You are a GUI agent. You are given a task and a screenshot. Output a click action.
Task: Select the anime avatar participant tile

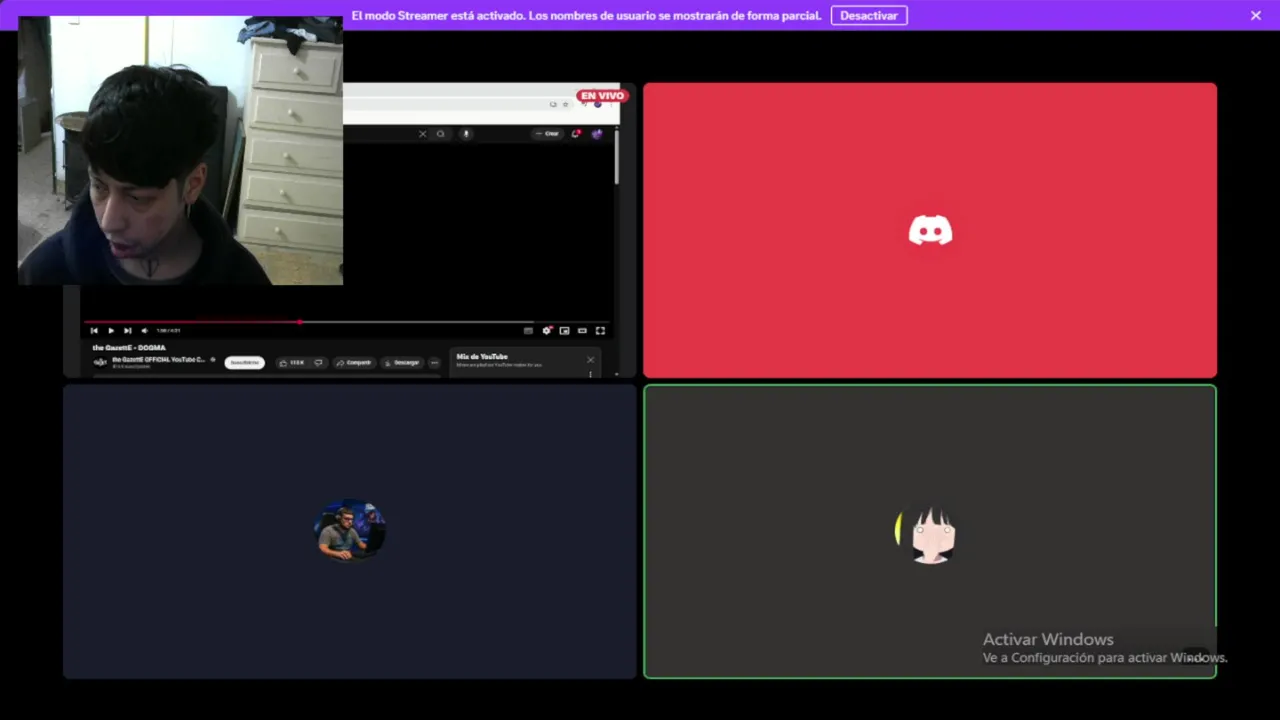[930, 532]
